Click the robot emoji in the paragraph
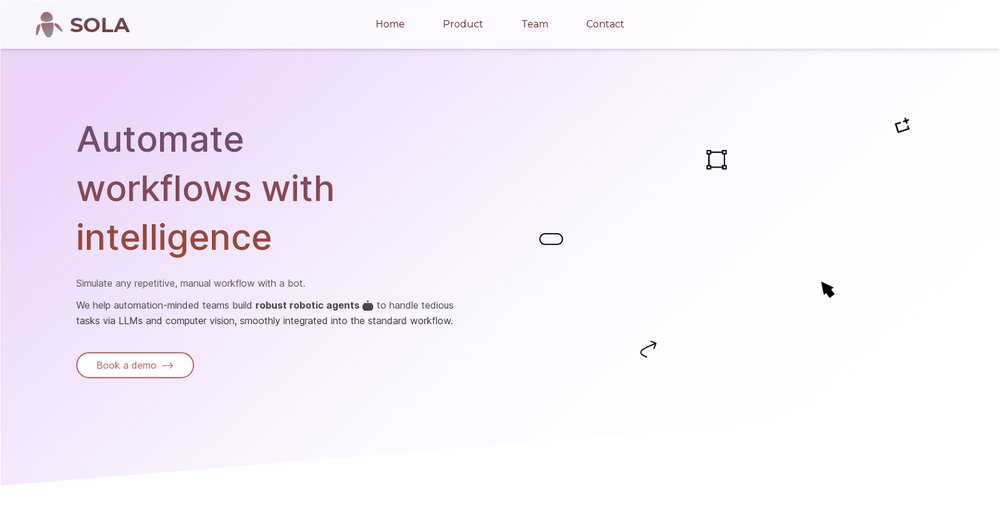The width and height of the screenshot is (1000, 521). (x=368, y=306)
